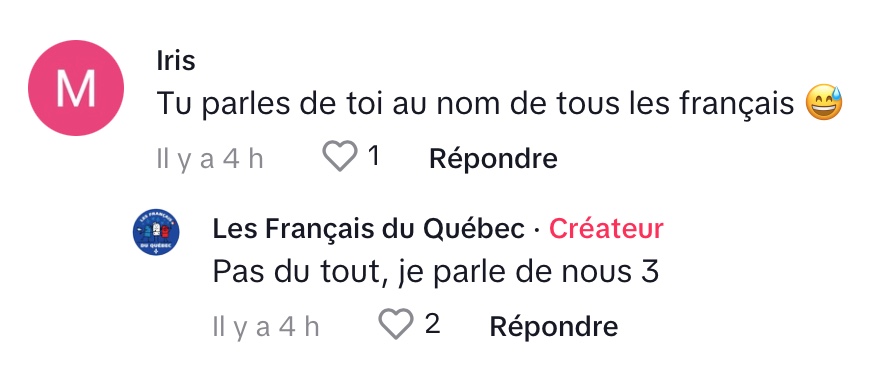Screen dimensions: 878x372
Task: Click Répondre under the creator's reply
Action: [x=554, y=326]
